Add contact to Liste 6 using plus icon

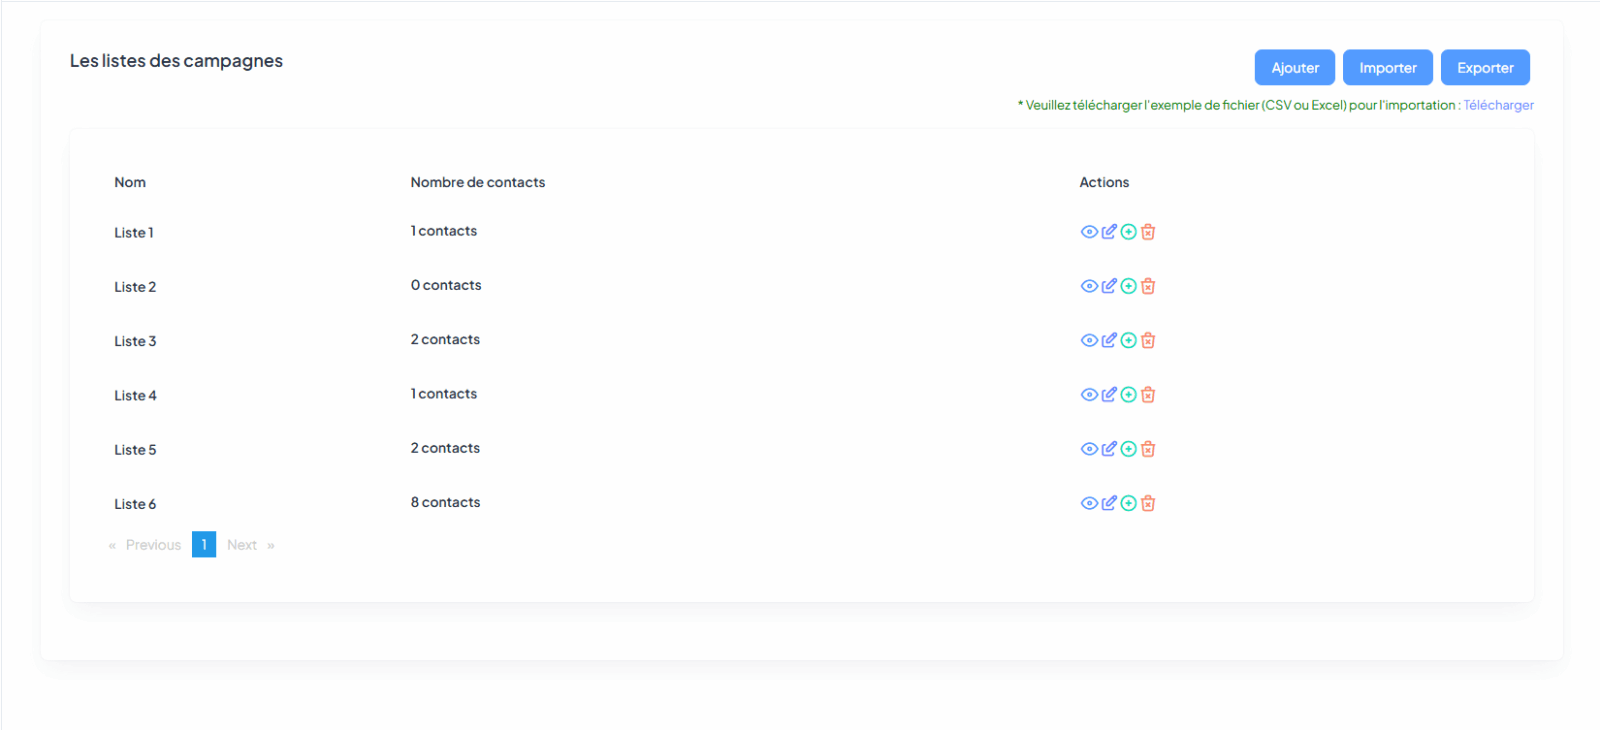tap(1128, 503)
